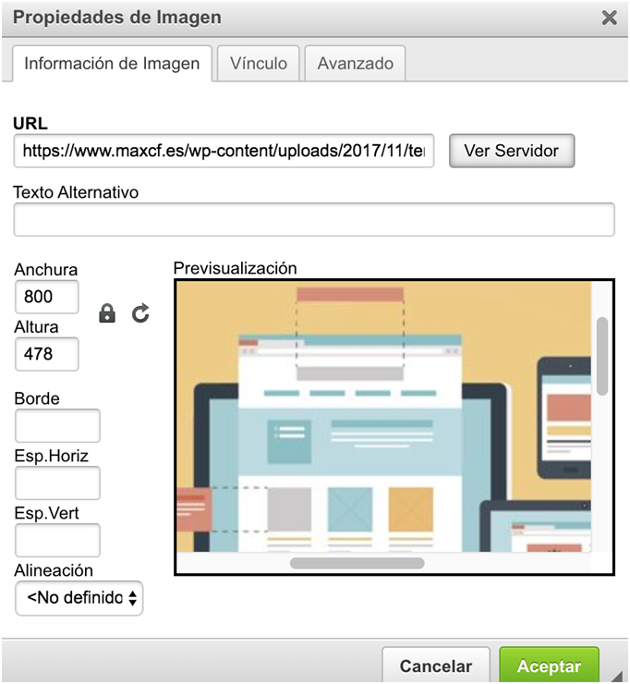Click the Cancelar button

coord(436,666)
